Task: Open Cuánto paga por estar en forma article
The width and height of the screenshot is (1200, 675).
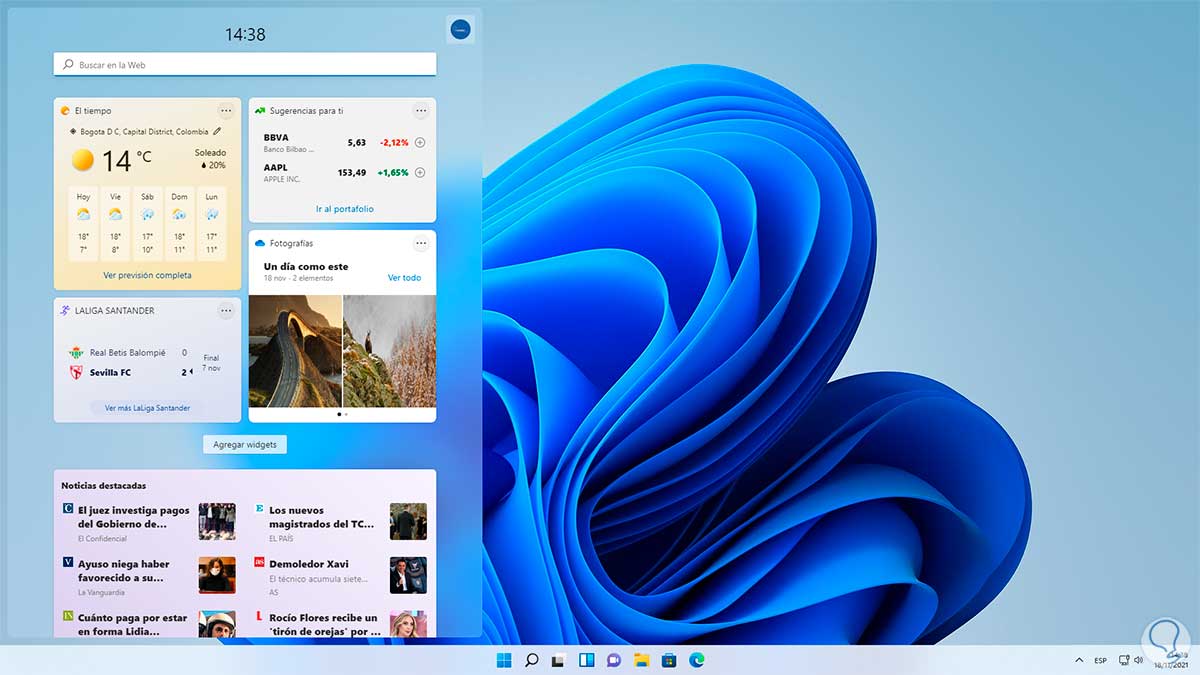Action: (133, 624)
